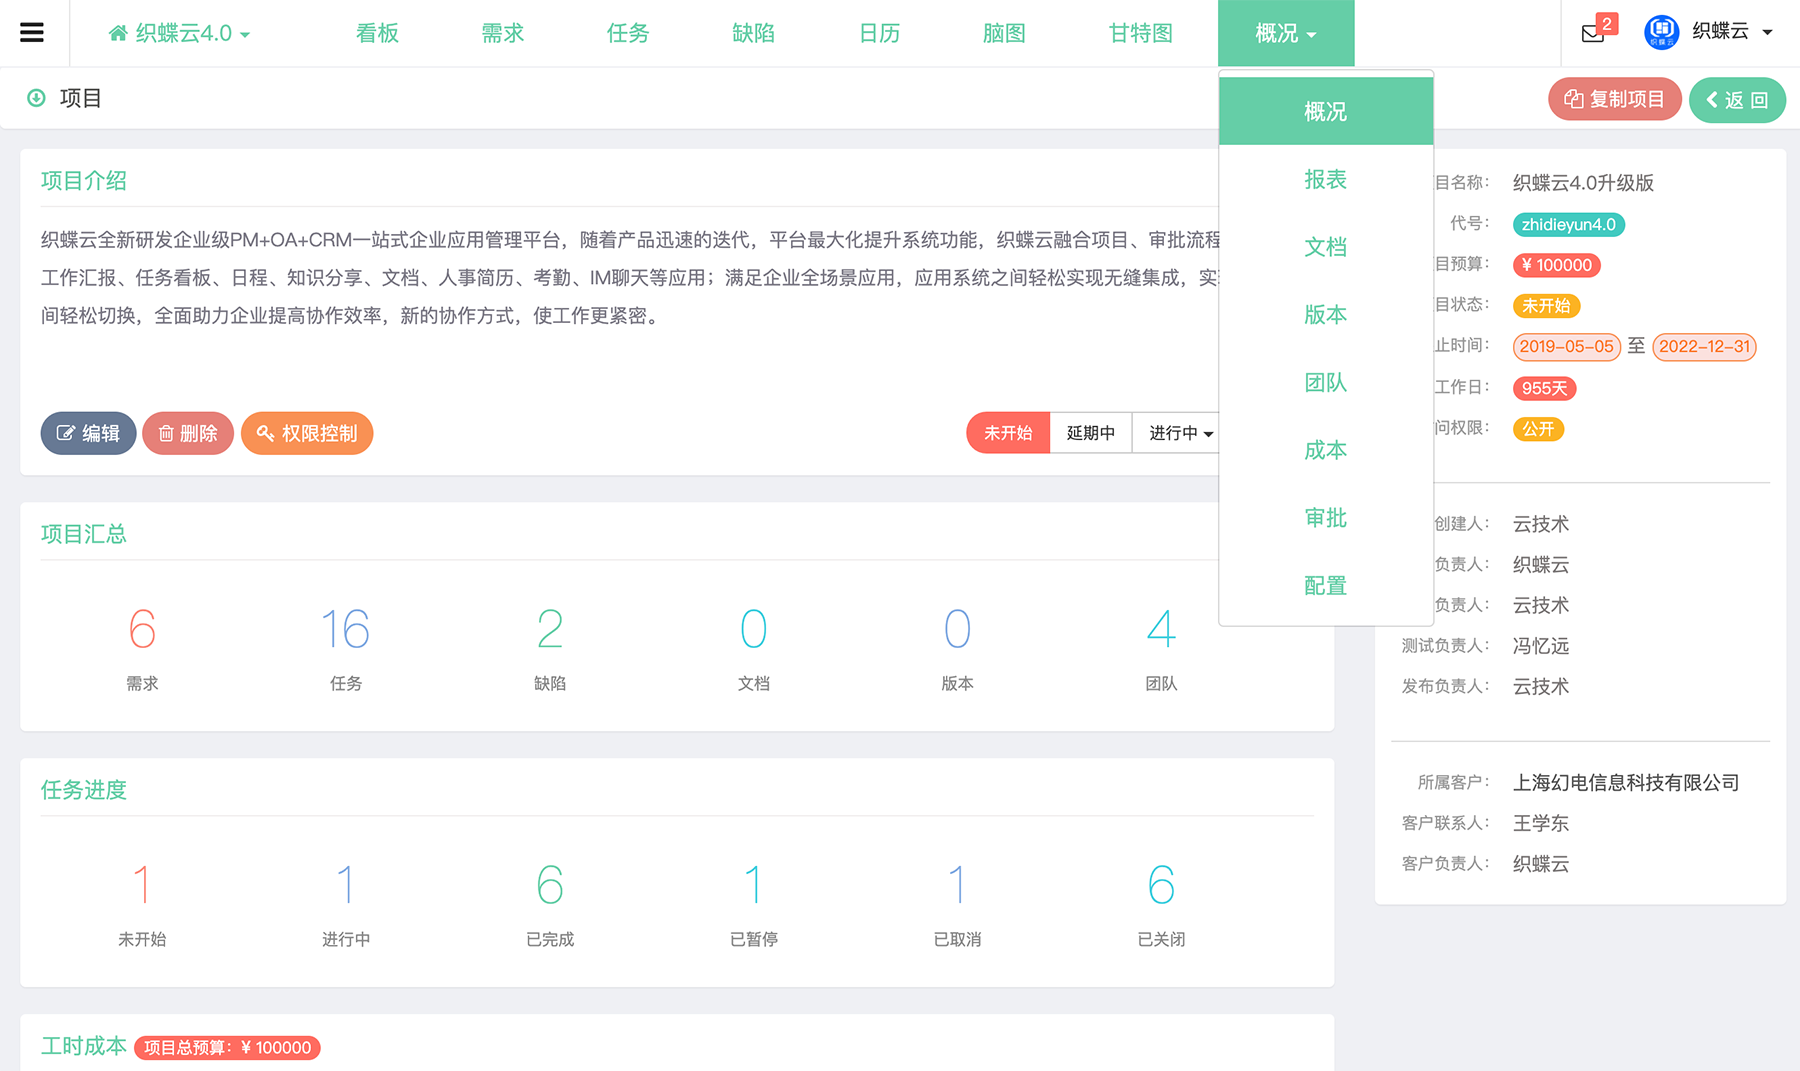The image size is (1800, 1071).
Task: Collapse the 概况 top navigation dropdown
Action: pyautogui.click(x=1286, y=33)
